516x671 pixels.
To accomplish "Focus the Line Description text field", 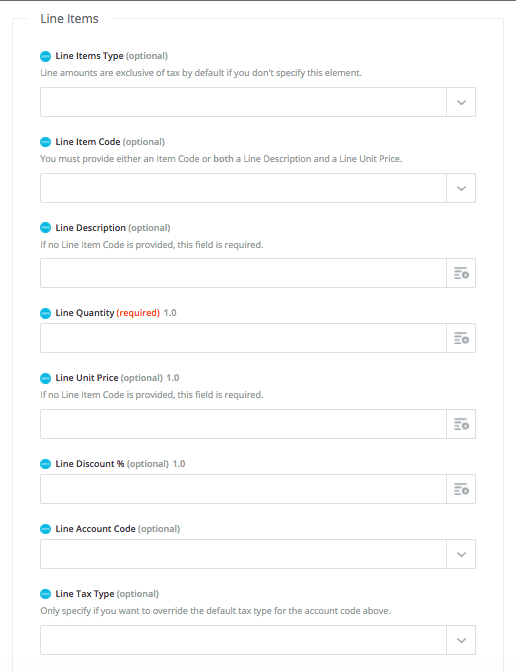I will coord(243,273).
